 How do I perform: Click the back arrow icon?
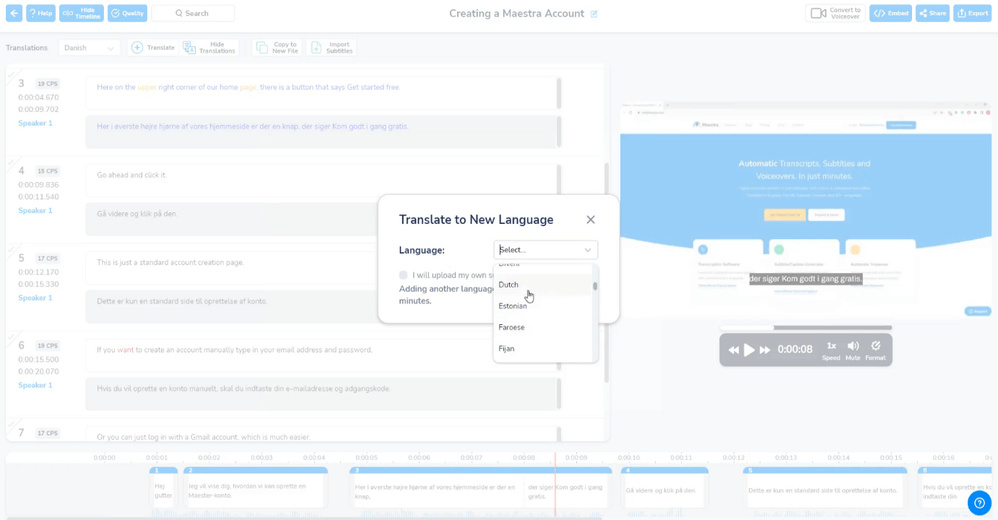pos(14,13)
